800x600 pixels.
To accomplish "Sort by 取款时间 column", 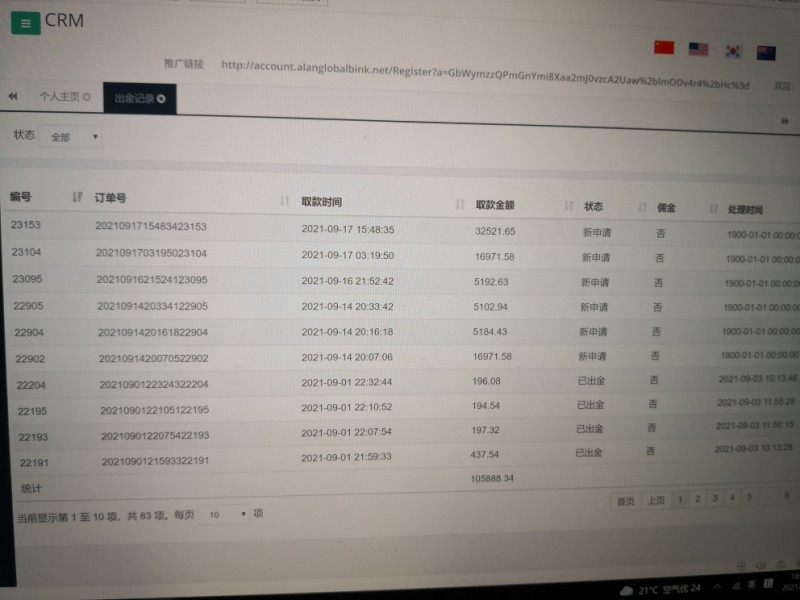I will pyautogui.click(x=460, y=204).
